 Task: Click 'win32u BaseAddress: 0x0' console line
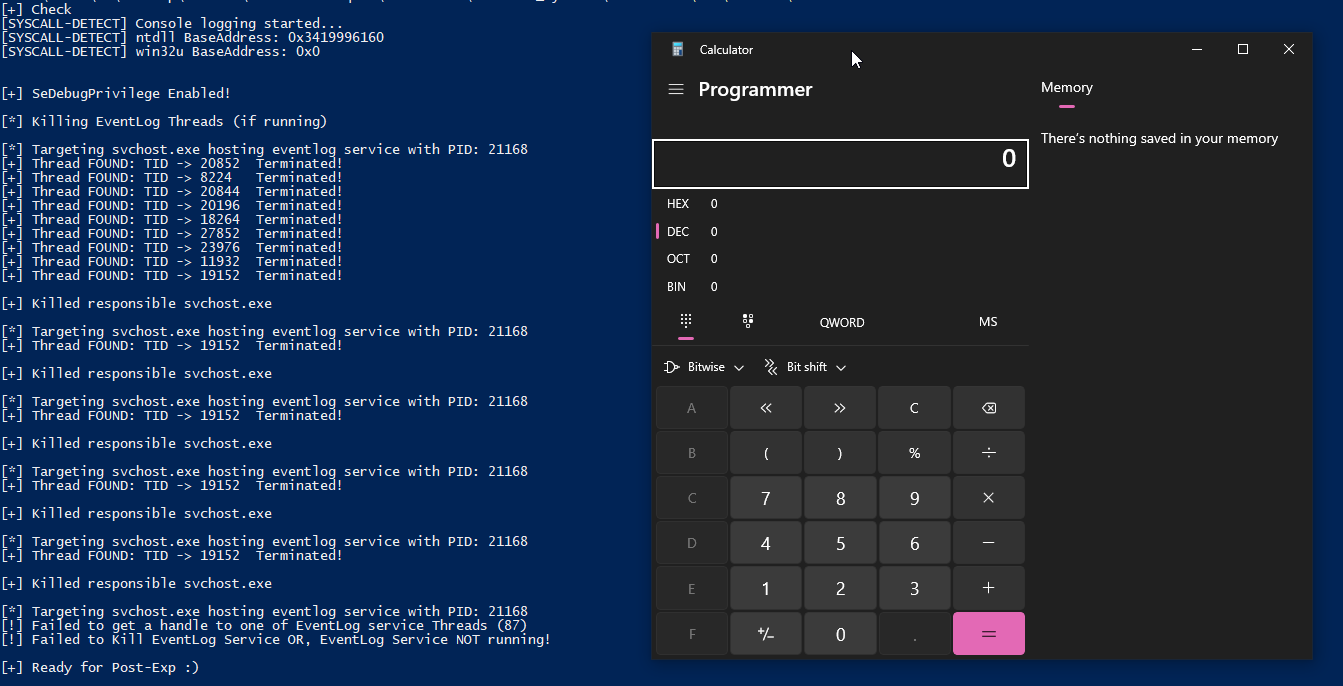click(160, 51)
